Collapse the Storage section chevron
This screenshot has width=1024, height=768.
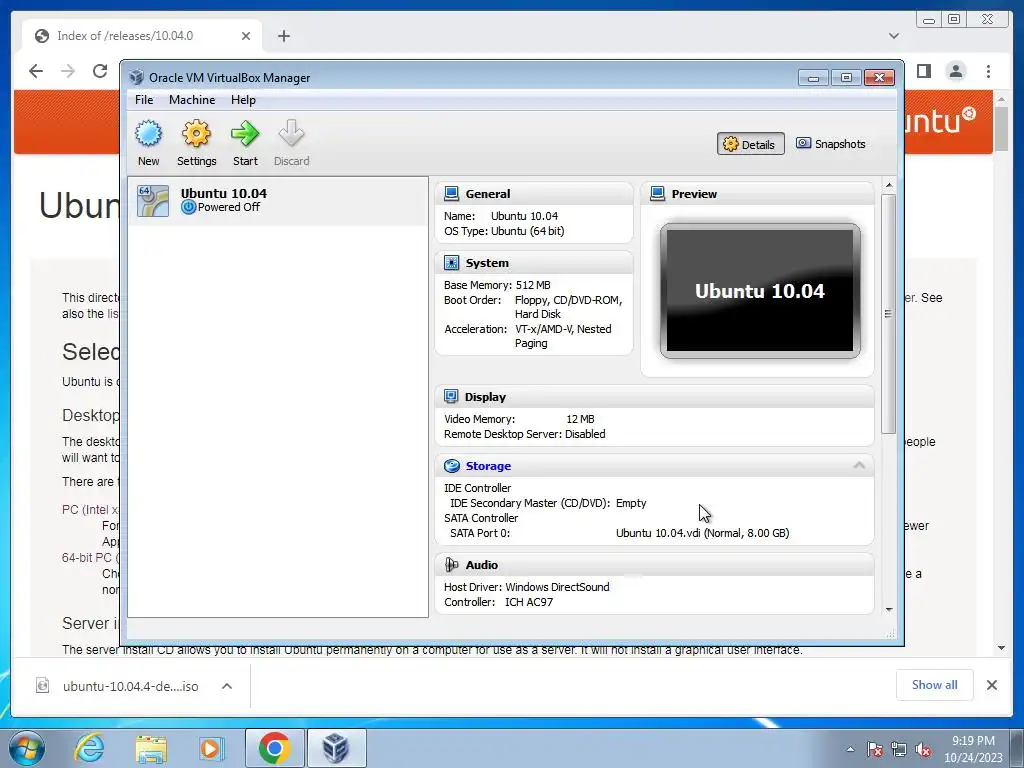pyautogui.click(x=859, y=466)
